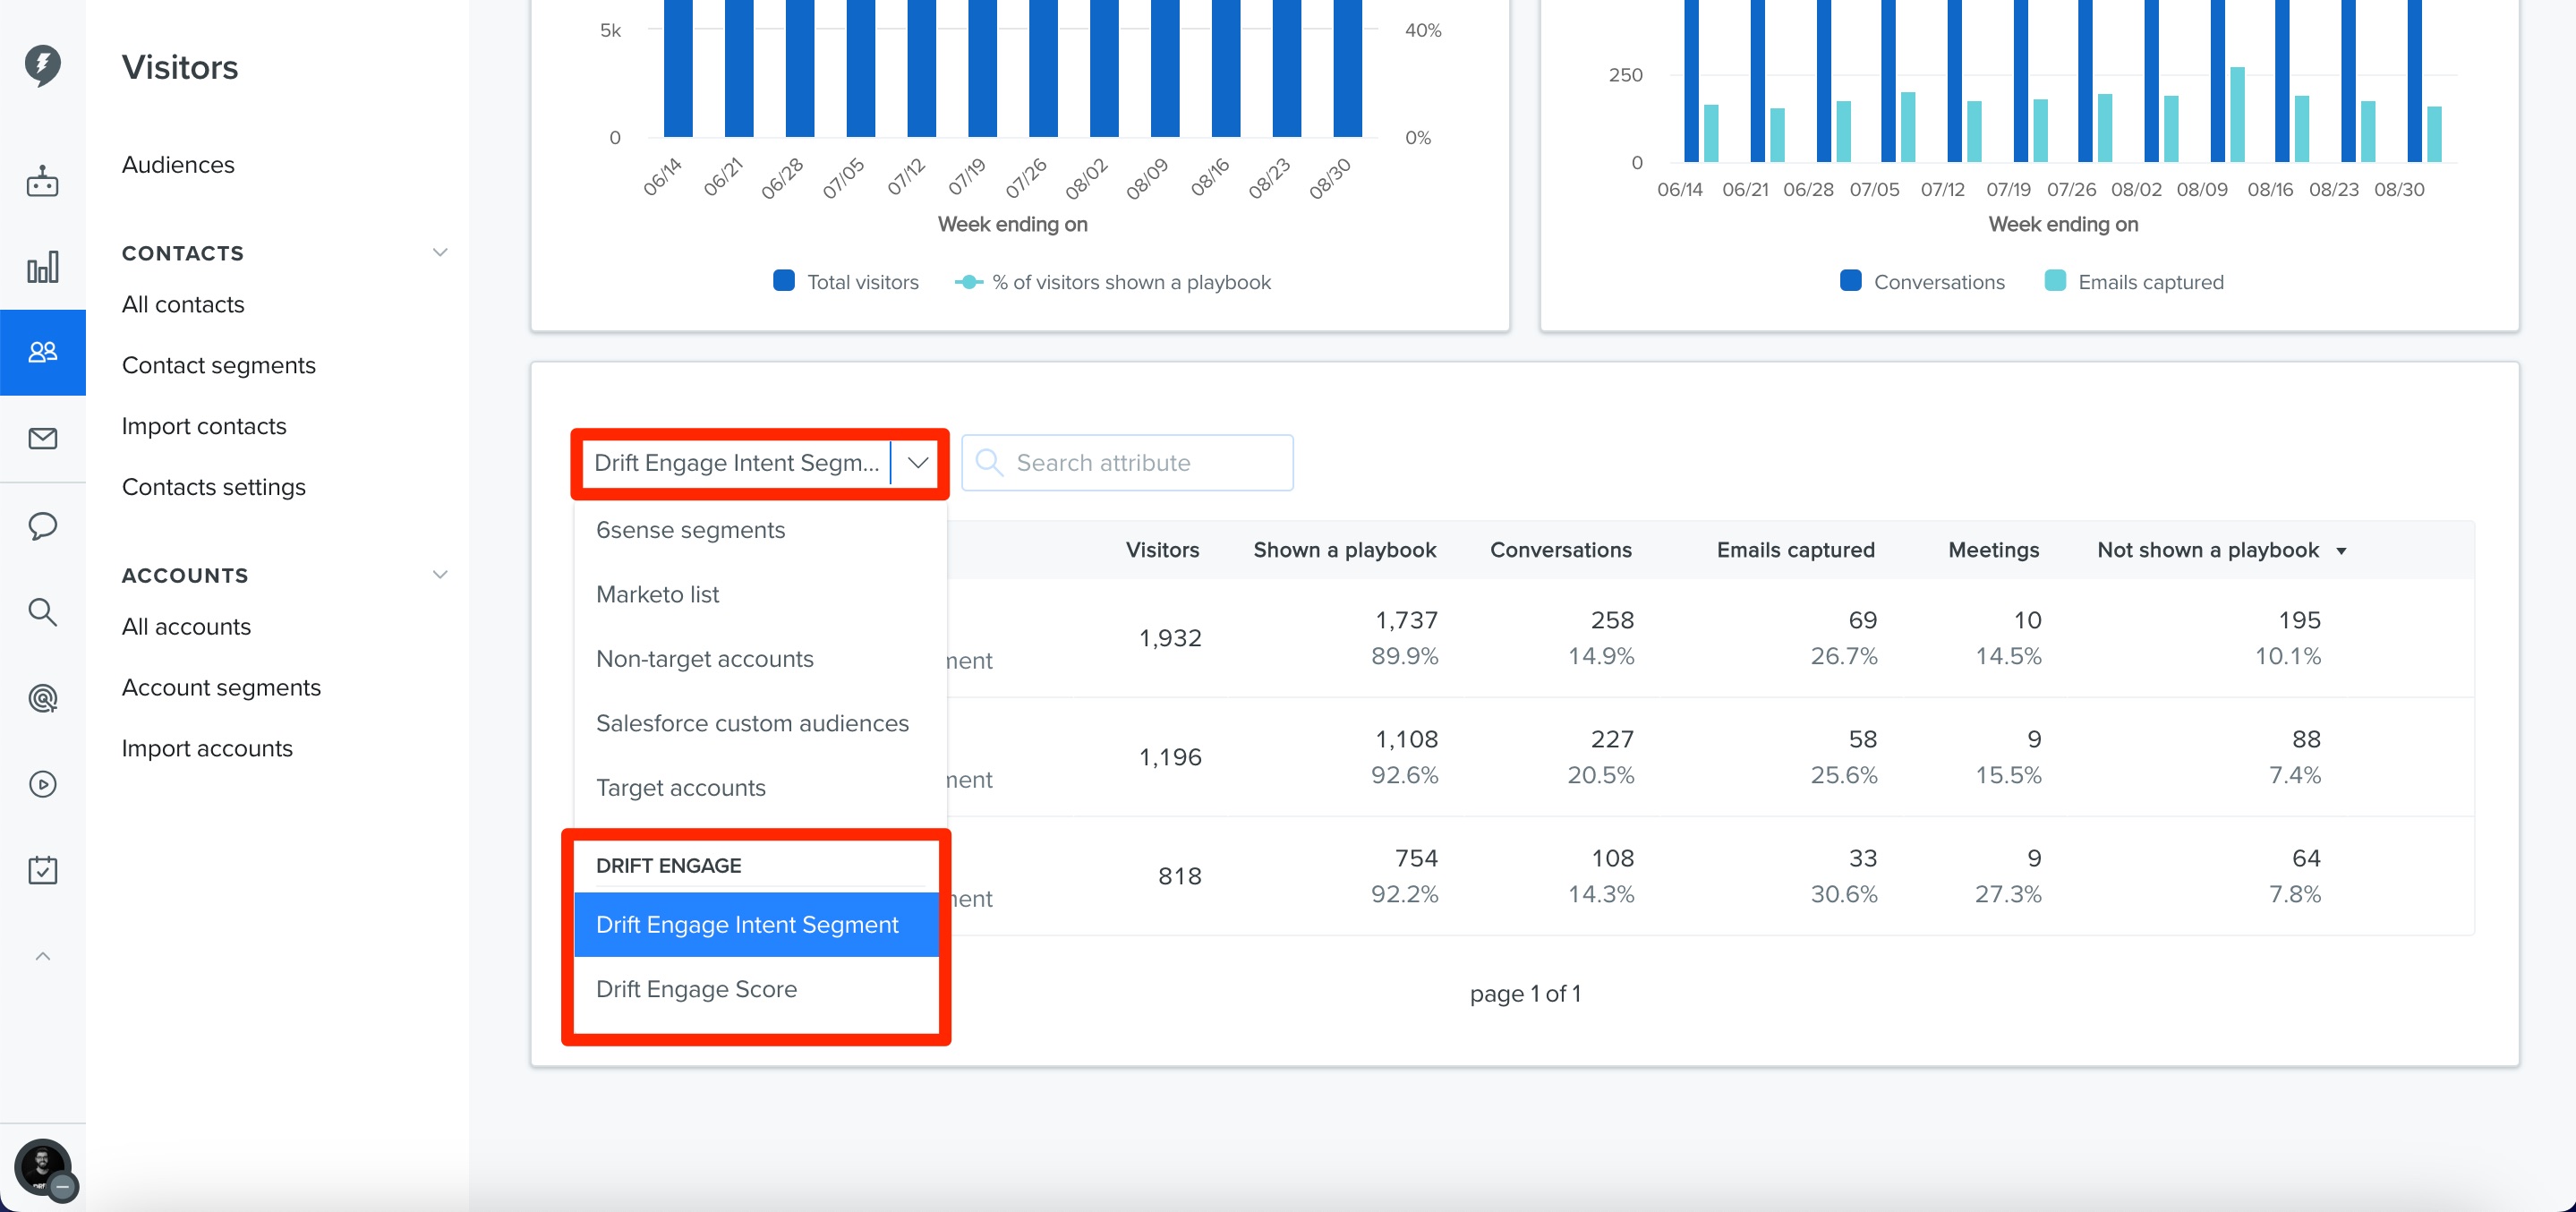2576x1212 pixels.
Task: Go to Contact segments
Action: tap(219, 365)
